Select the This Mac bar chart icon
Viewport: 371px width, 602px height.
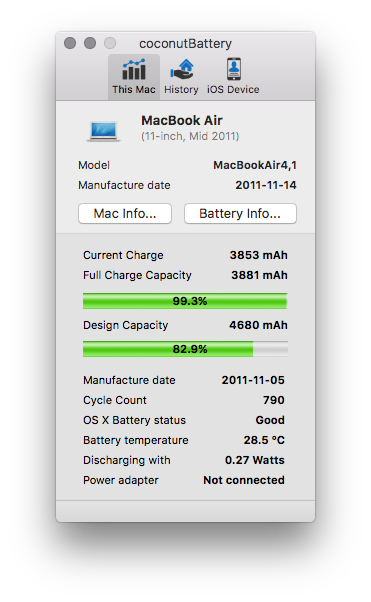(x=134, y=69)
